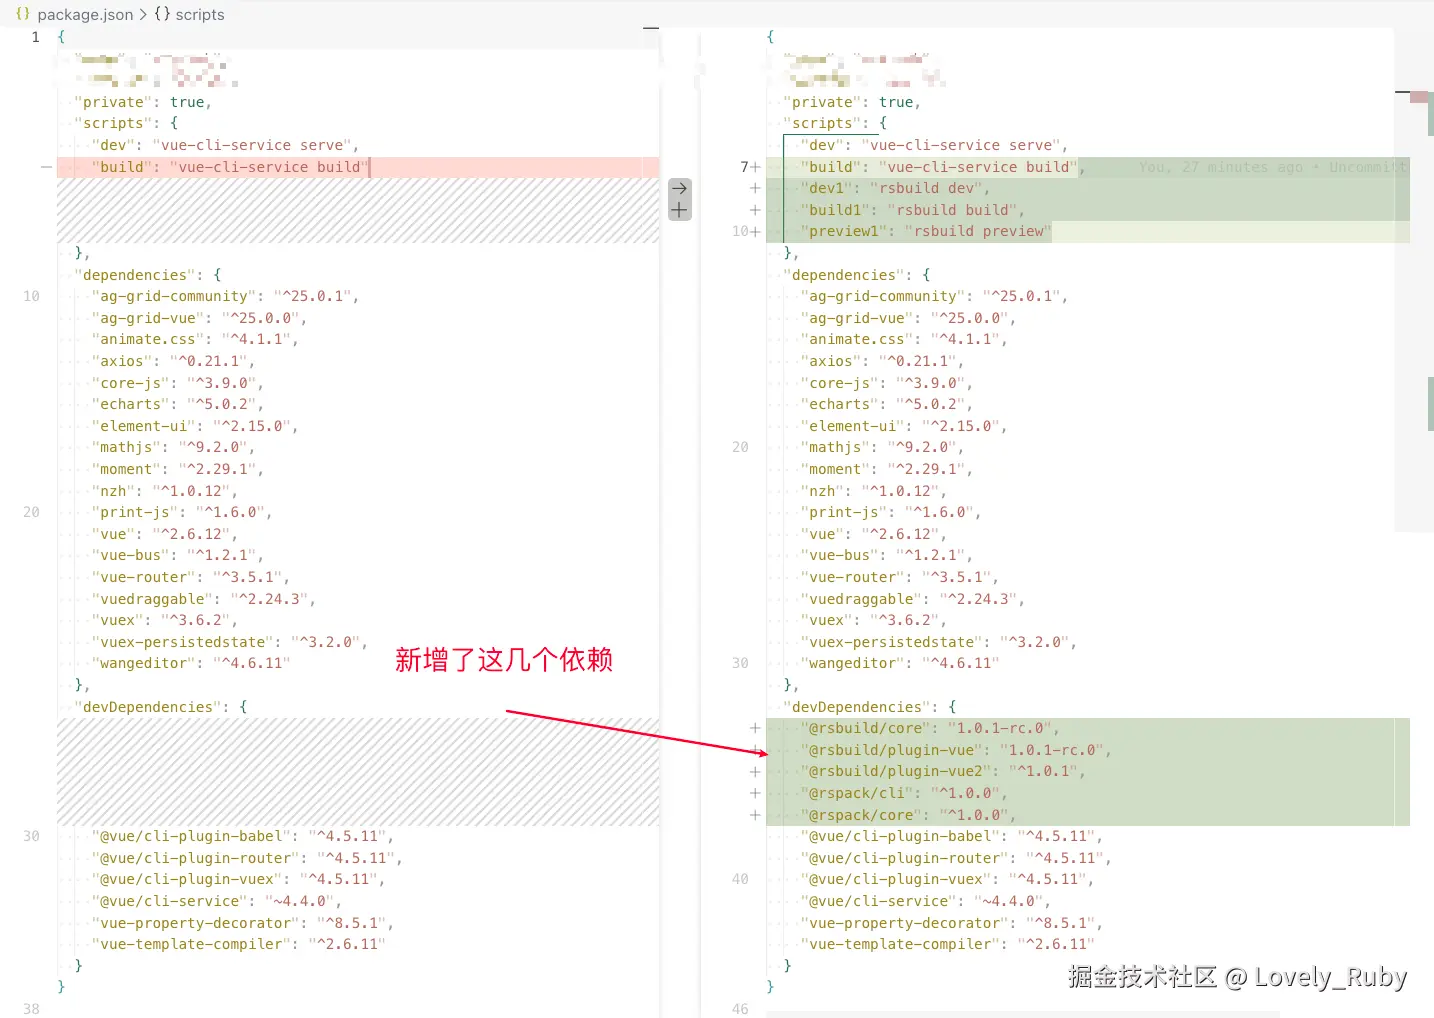1434x1018 pixels.
Task: Click the plus marker beside the @rsbuild/plugin-vue2 line
Action: click(x=755, y=772)
